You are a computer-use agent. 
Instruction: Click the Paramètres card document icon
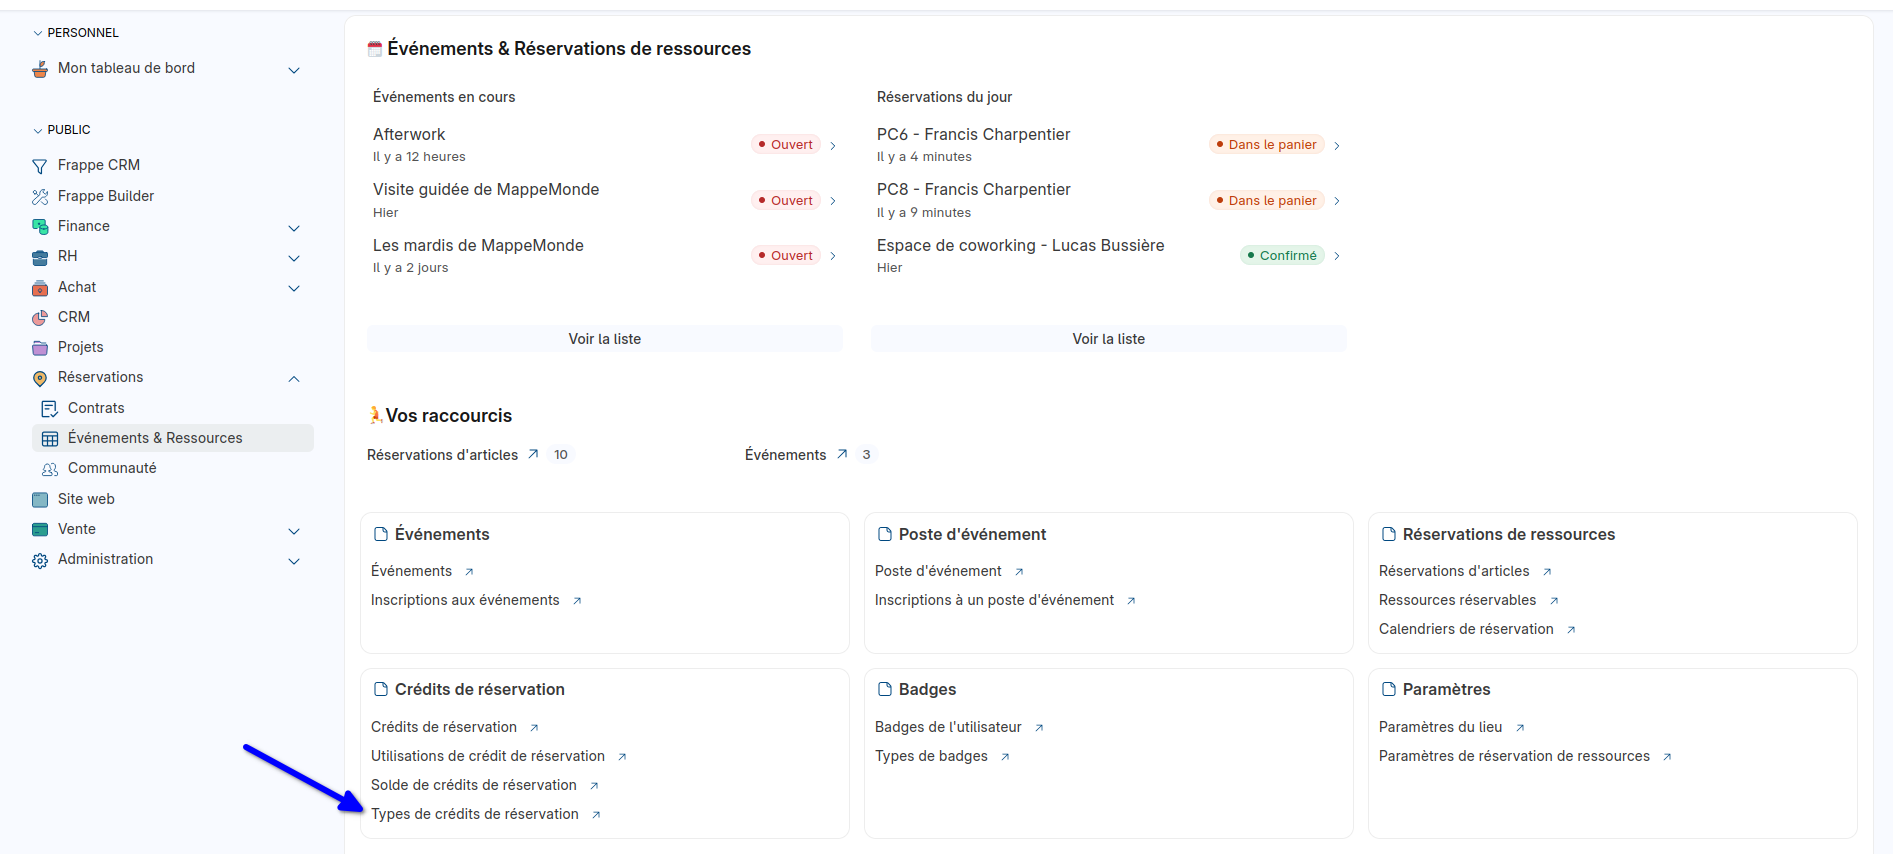1388,689
